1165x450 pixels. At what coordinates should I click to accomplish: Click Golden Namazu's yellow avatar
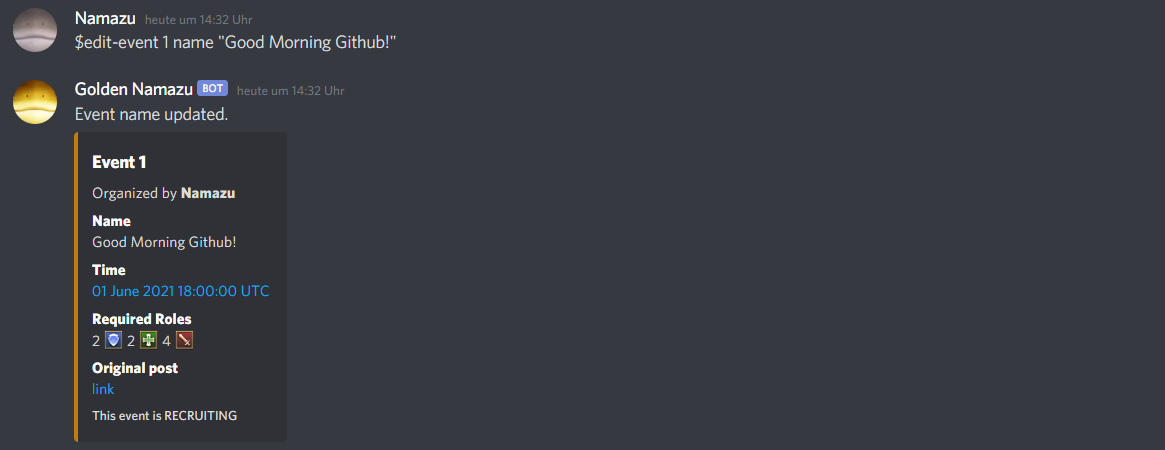click(35, 102)
